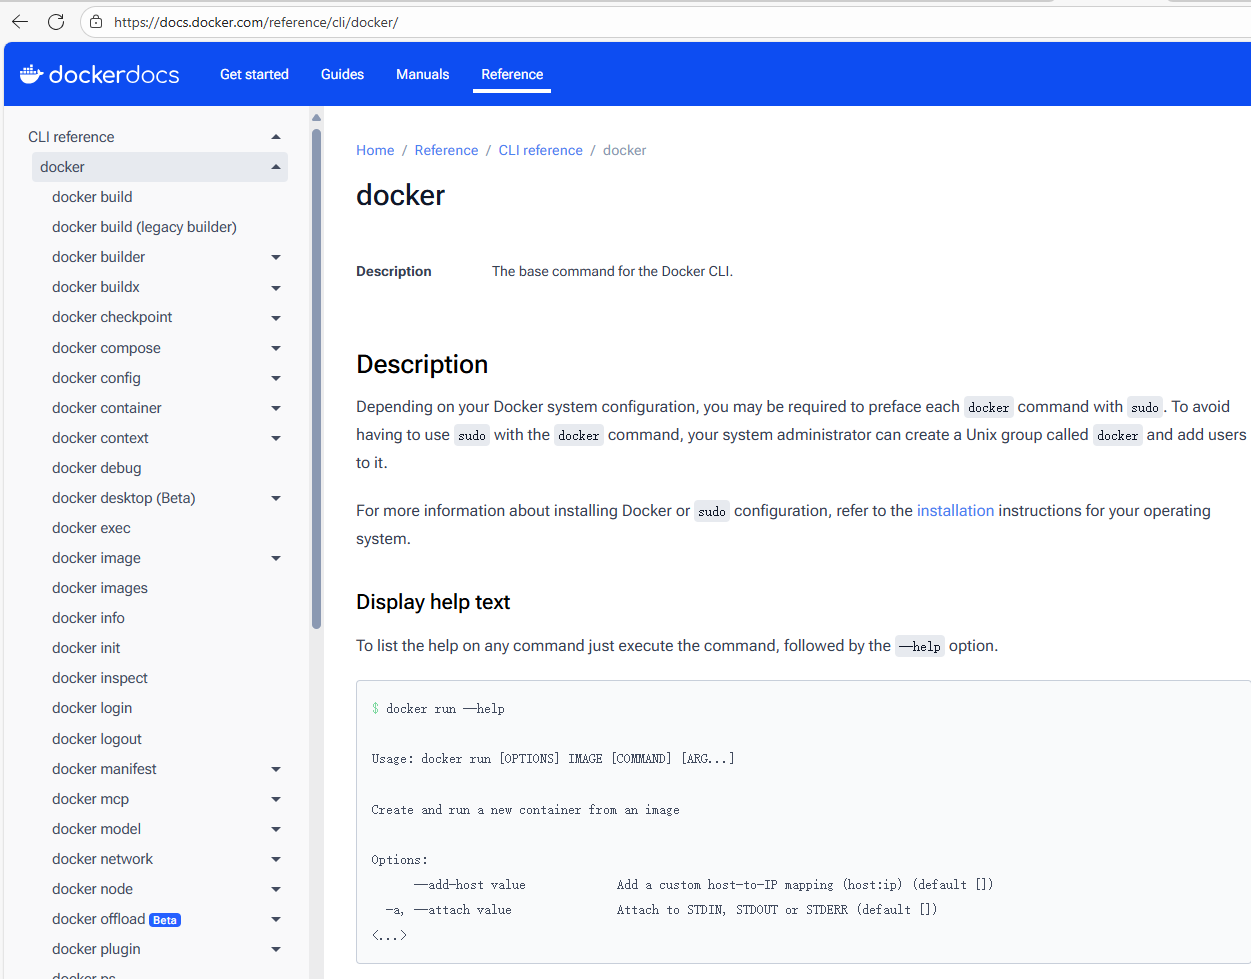Expand docker node submenu arrow
This screenshot has height=979, width=1251.
(x=276, y=889)
